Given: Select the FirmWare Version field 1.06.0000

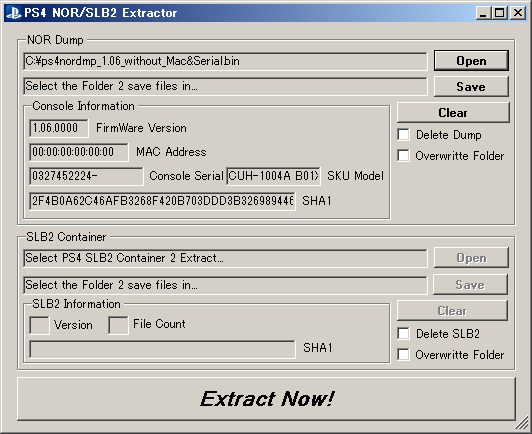Looking at the screenshot, I should point(59,128).
